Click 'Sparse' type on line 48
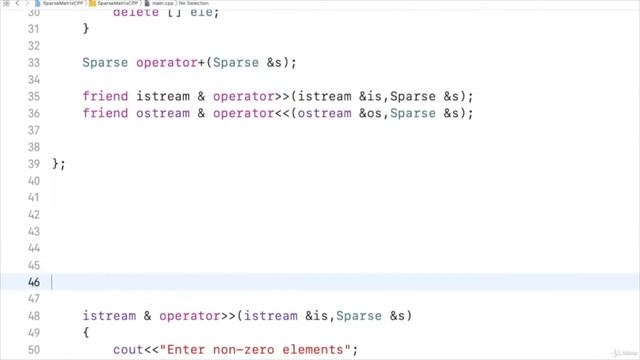Viewport: 640px width, 360px height. [x=359, y=316]
